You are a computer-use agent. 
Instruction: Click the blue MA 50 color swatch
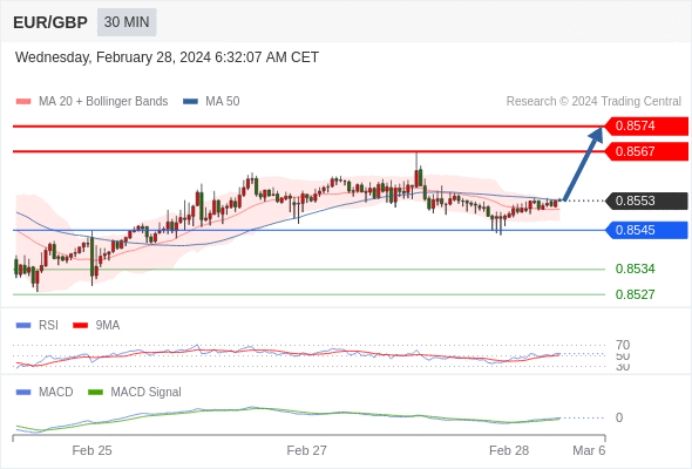[191, 101]
